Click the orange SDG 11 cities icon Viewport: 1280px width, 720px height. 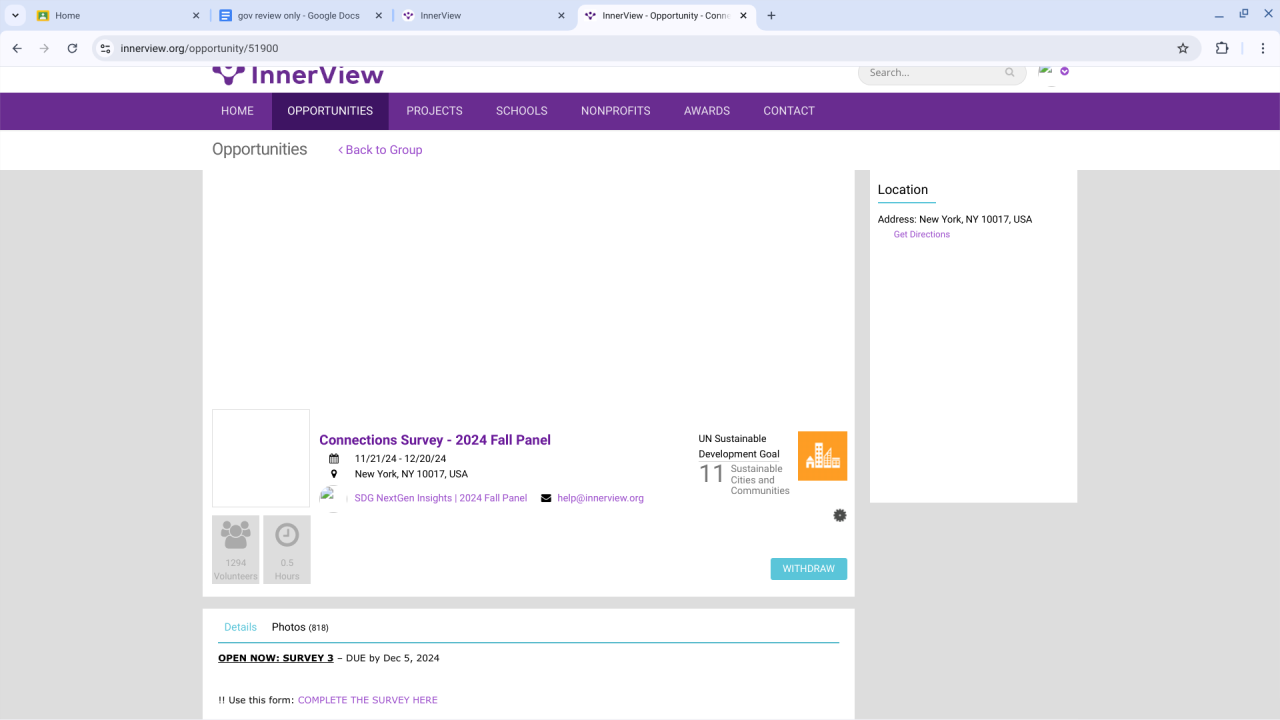click(x=823, y=456)
